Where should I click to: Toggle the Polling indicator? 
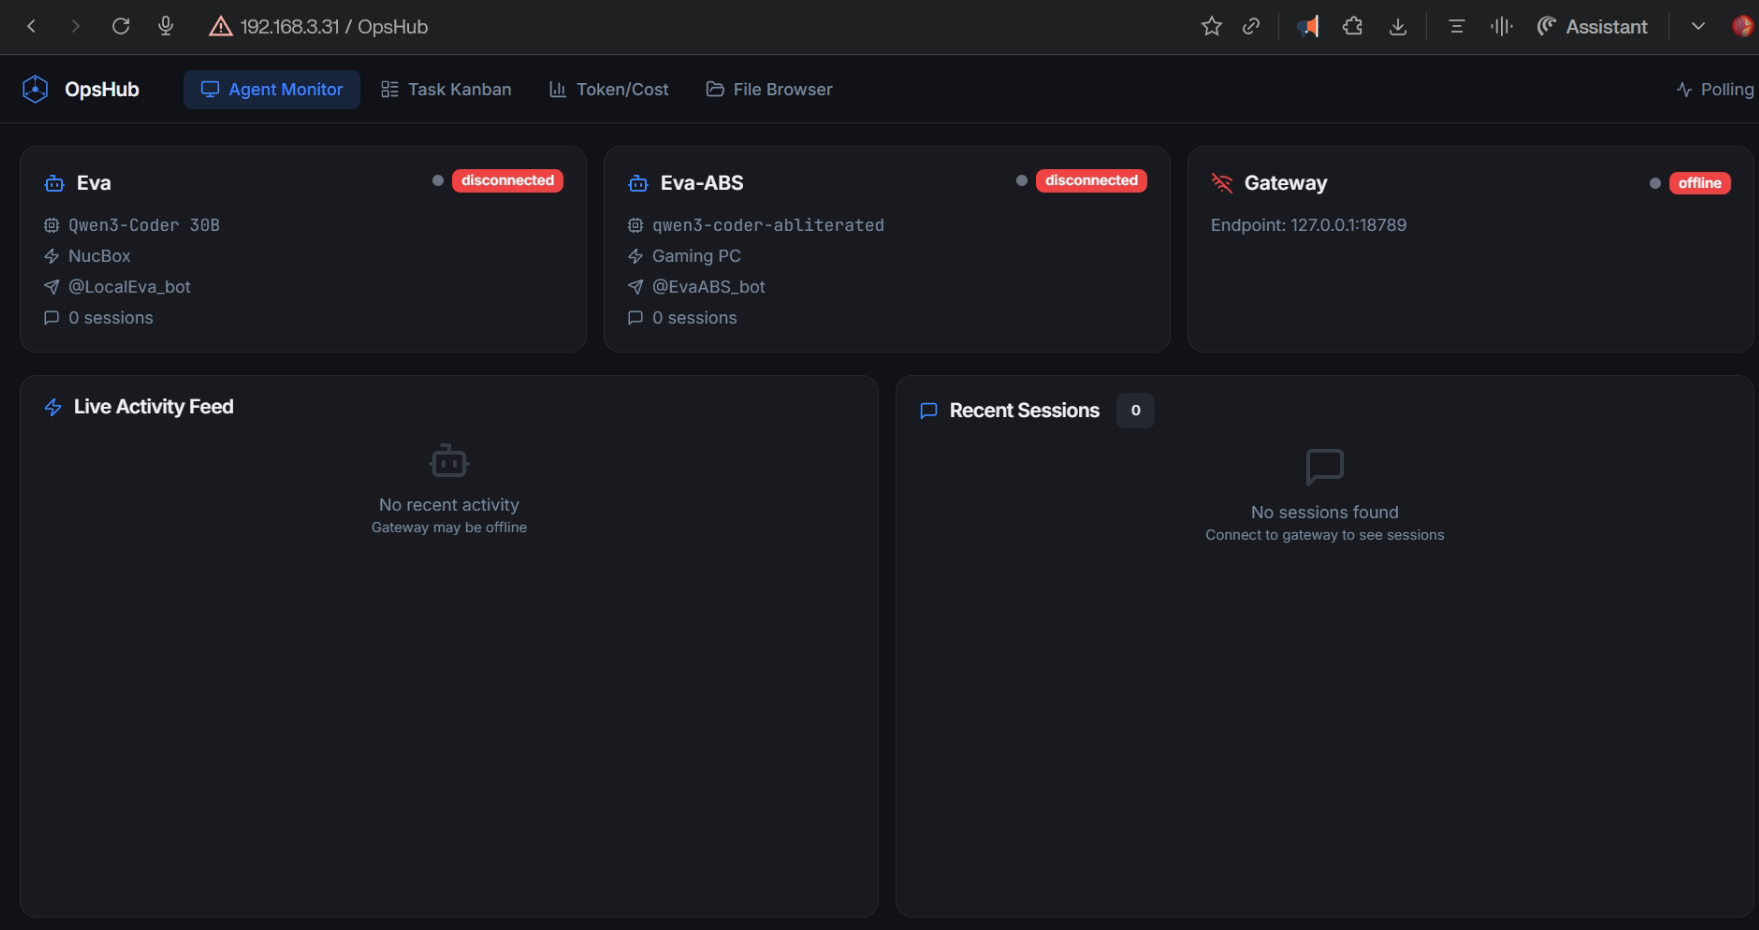[1715, 89]
